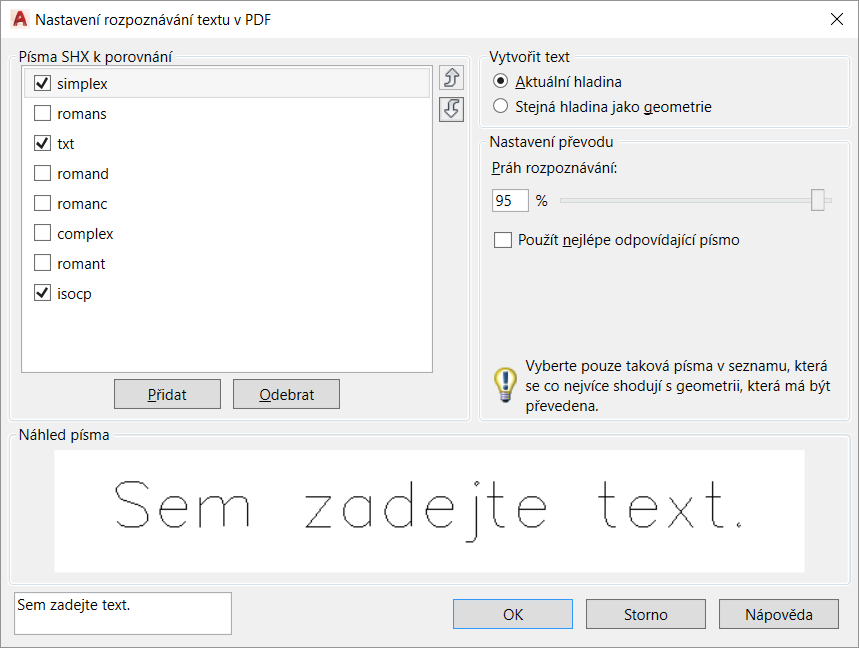Tick the romanc font checkbox
The image size is (859, 648).
42,203
